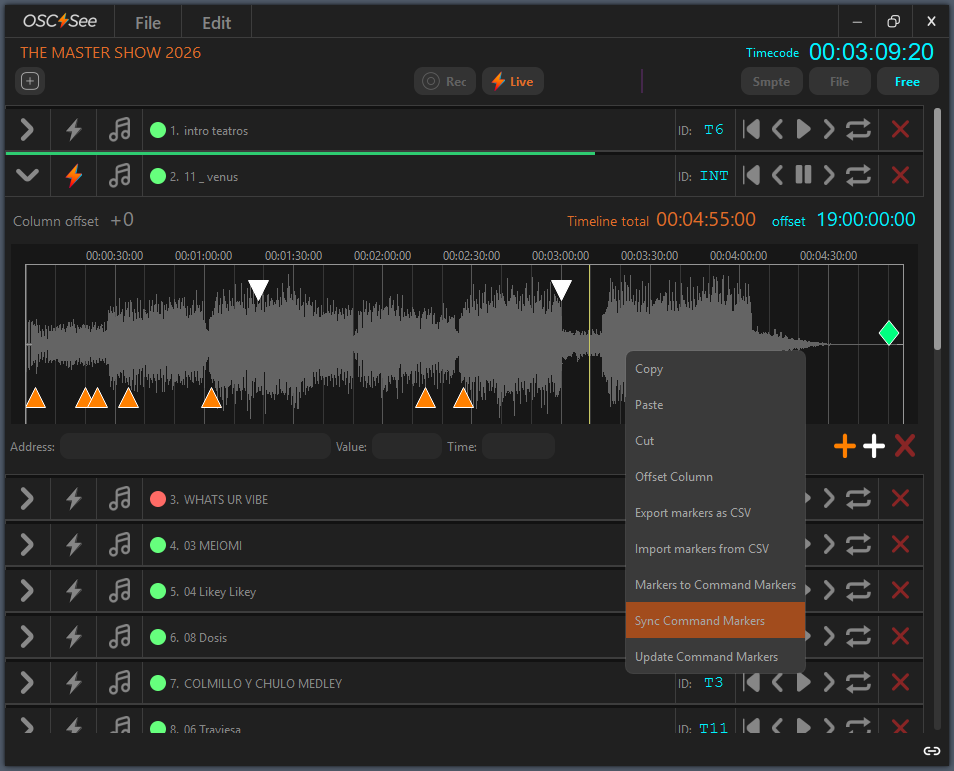The height and width of the screenshot is (771, 954).
Task: Add a new track with plus icon
Action: (x=30, y=81)
